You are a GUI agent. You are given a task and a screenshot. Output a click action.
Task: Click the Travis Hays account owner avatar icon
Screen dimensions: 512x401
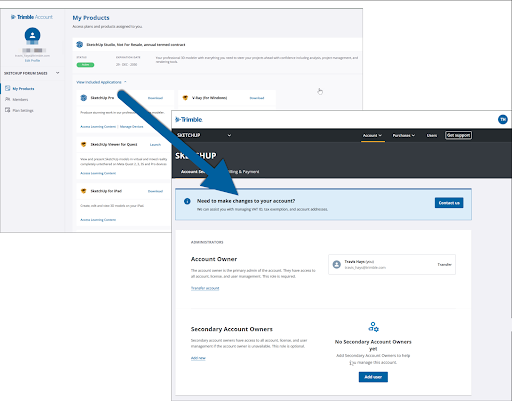point(337,265)
